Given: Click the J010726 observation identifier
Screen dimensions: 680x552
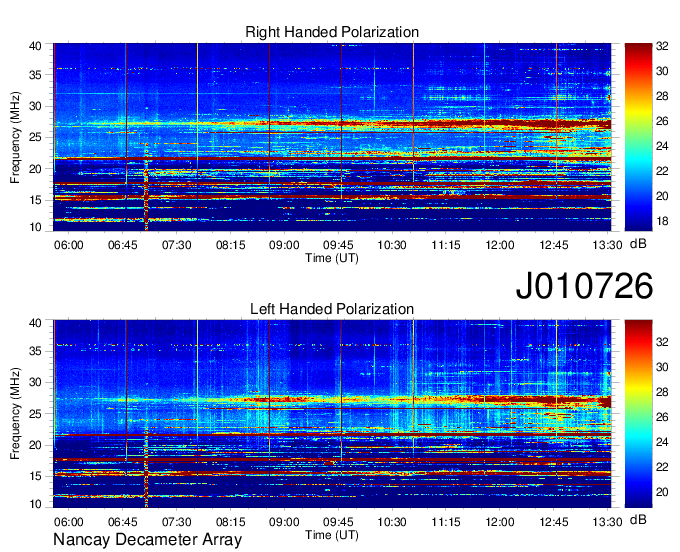Looking at the screenshot, I should tap(584, 286).
